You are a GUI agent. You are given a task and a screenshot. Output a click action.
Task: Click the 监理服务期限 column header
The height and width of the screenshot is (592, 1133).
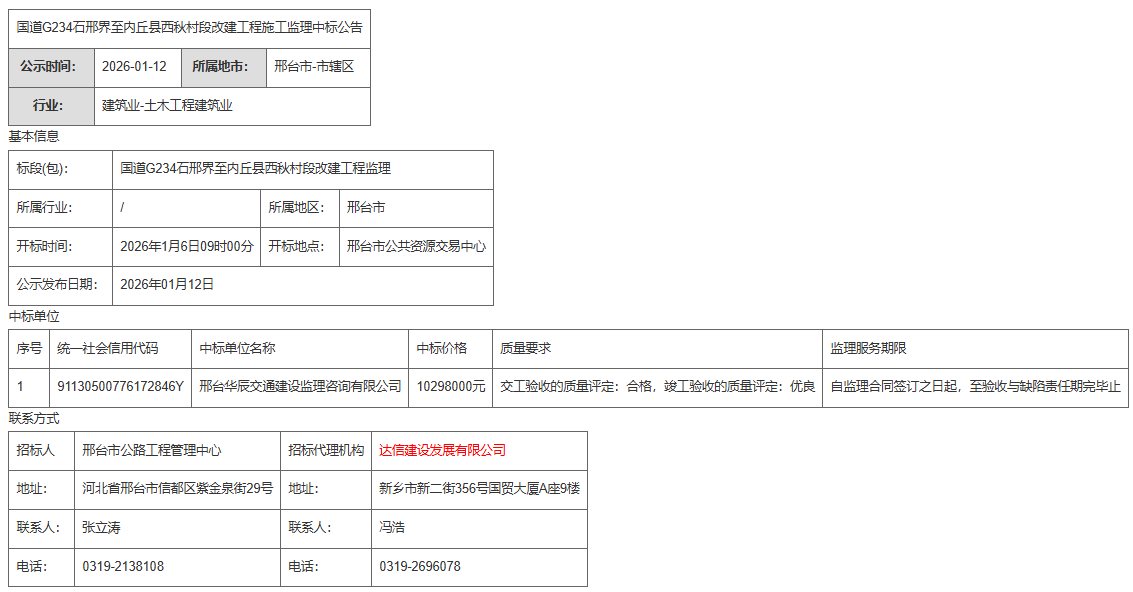(868, 348)
